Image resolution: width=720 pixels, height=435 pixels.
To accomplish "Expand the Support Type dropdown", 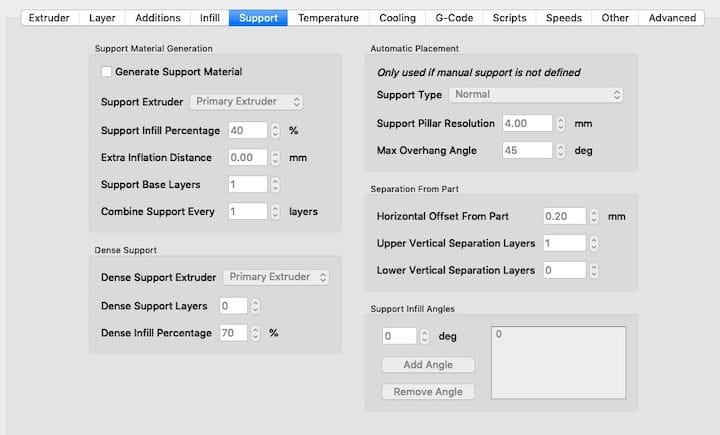I will tap(535, 95).
